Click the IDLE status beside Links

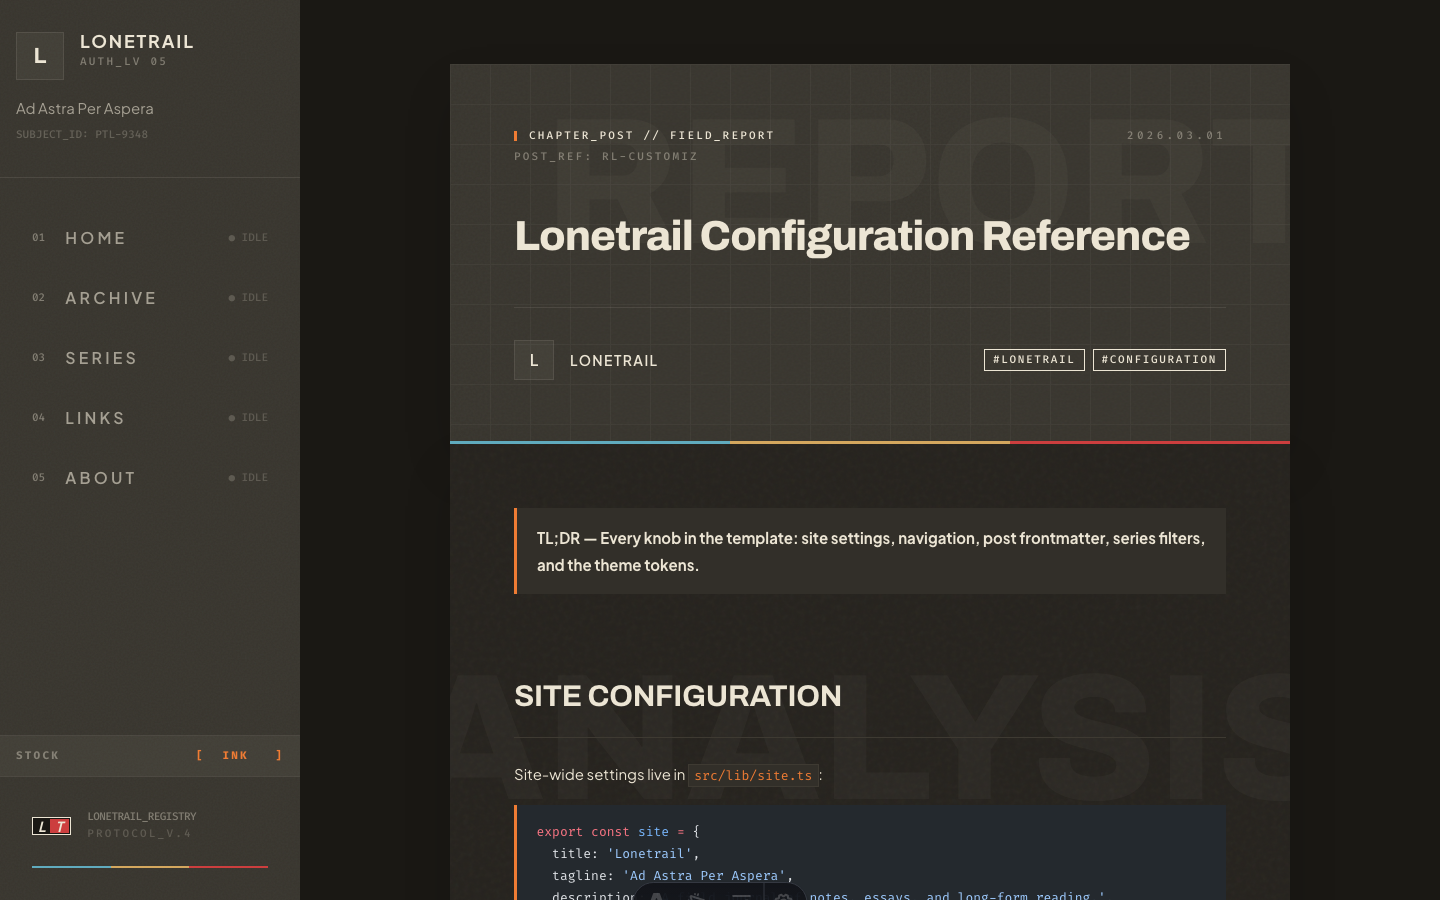pyautogui.click(x=248, y=418)
